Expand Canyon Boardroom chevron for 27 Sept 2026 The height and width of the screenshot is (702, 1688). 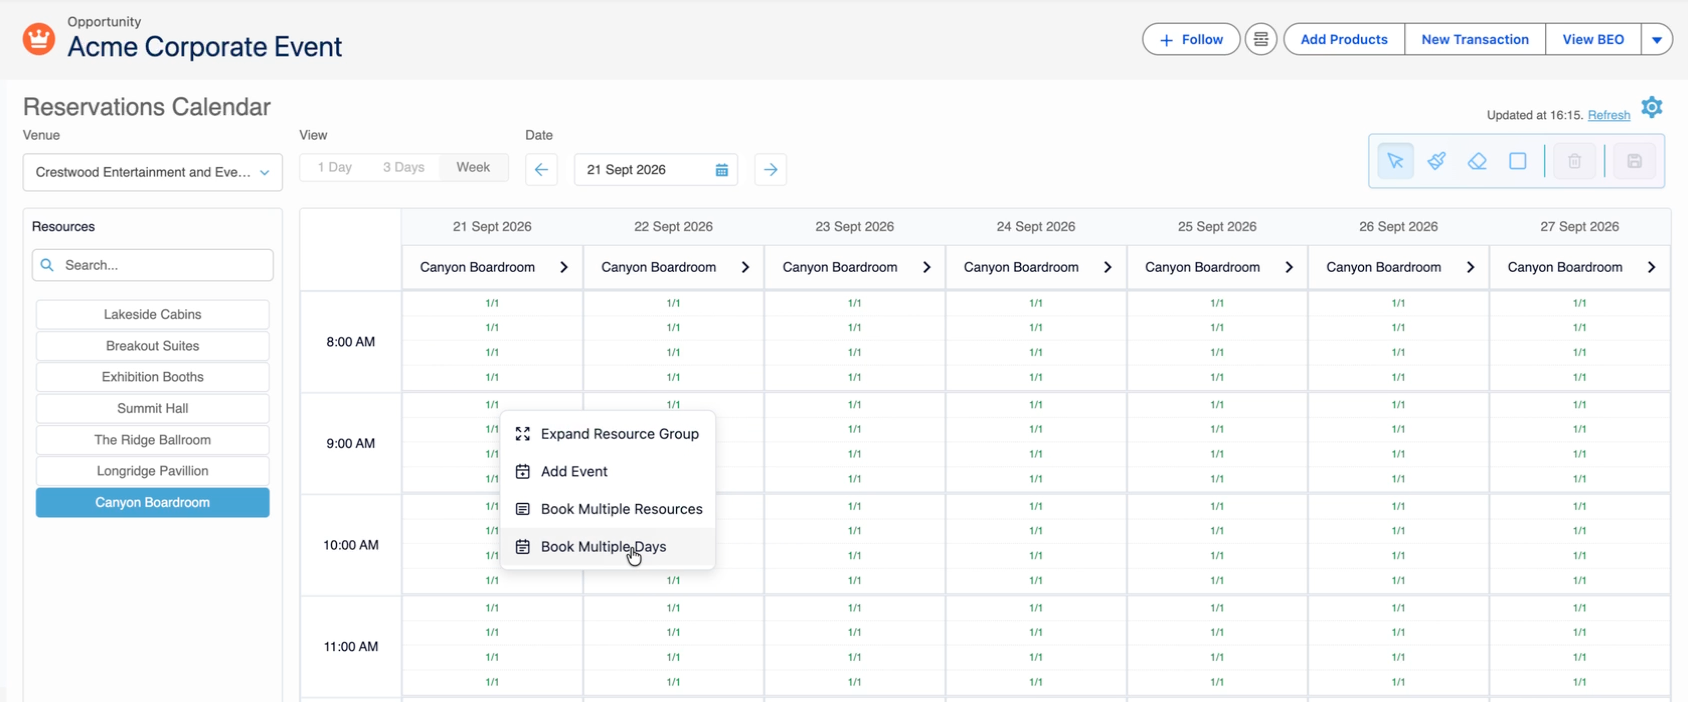click(1652, 267)
